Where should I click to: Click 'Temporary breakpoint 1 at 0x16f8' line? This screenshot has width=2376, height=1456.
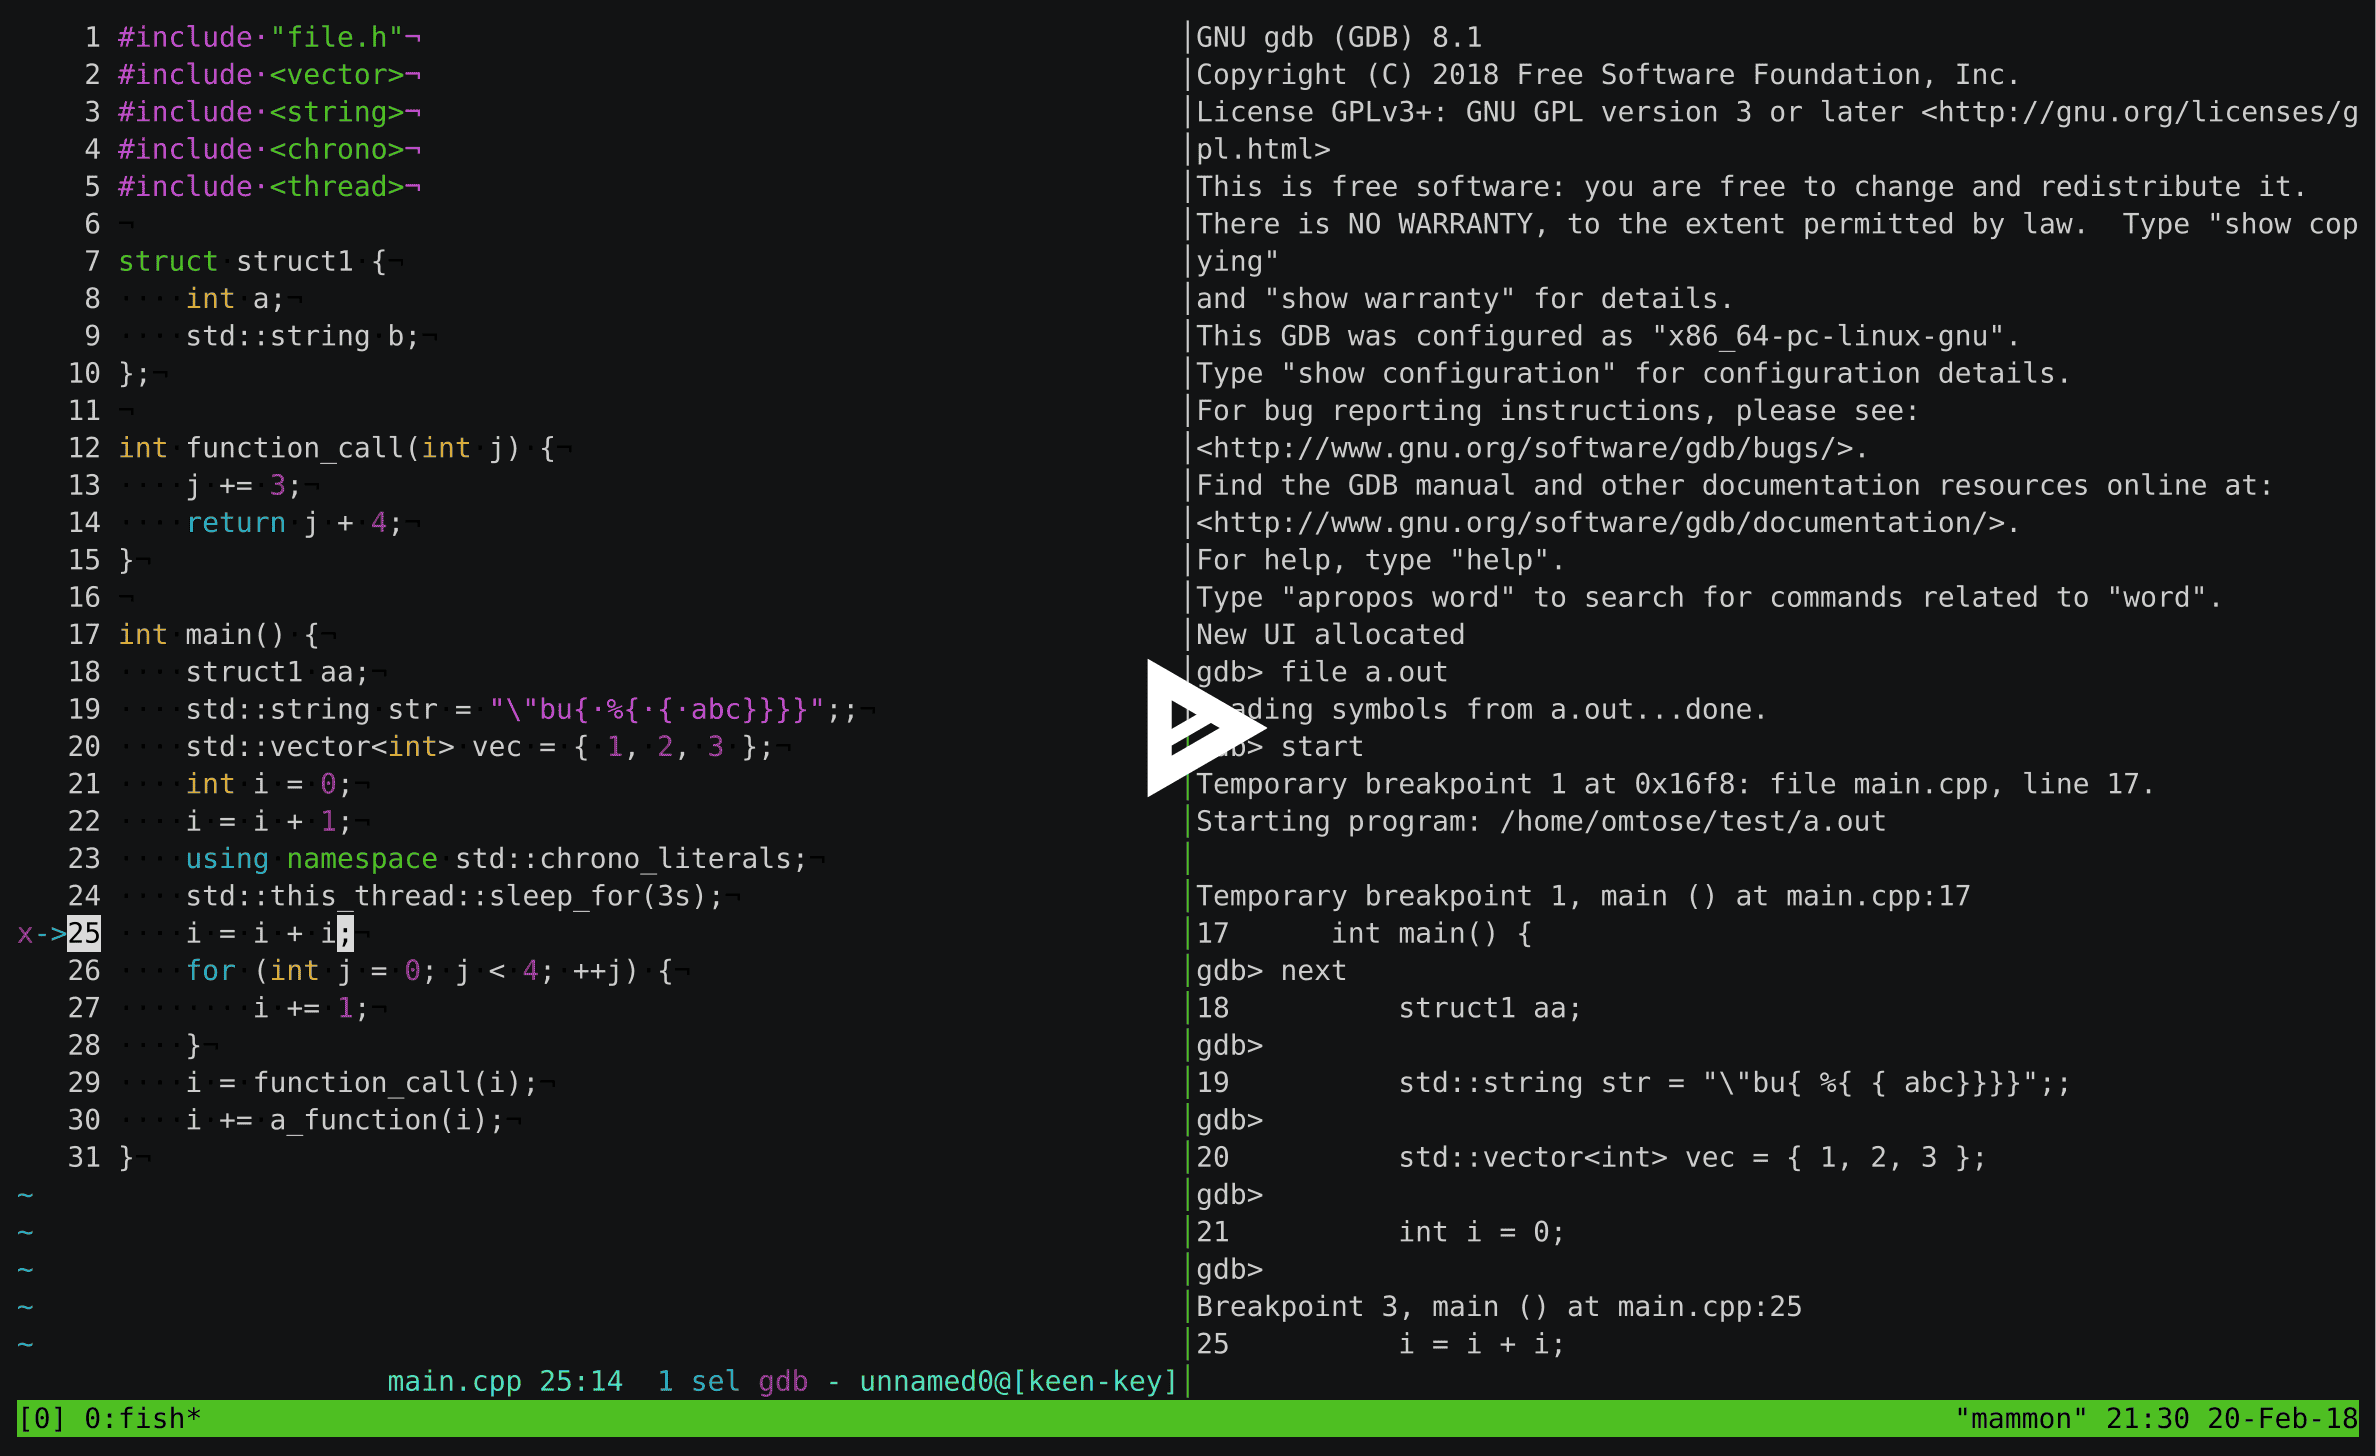click(x=1675, y=784)
